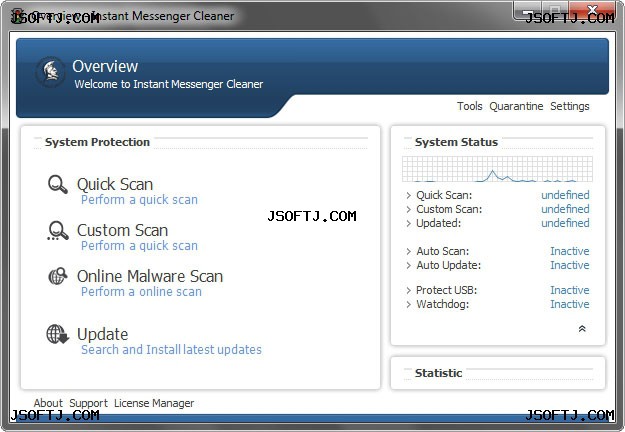625x432 pixels.
Task: Click the System Status panel title
Action: point(456,142)
